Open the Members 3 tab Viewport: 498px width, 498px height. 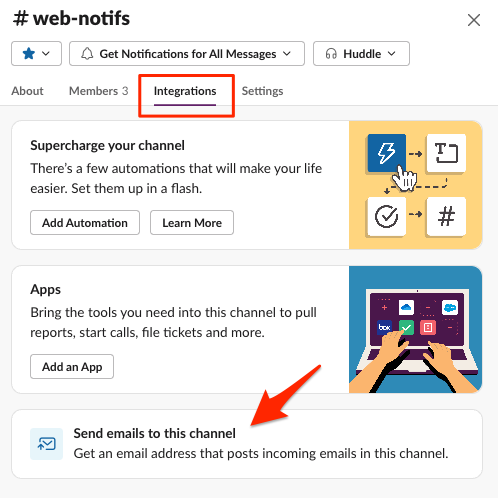[x=99, y=91]
